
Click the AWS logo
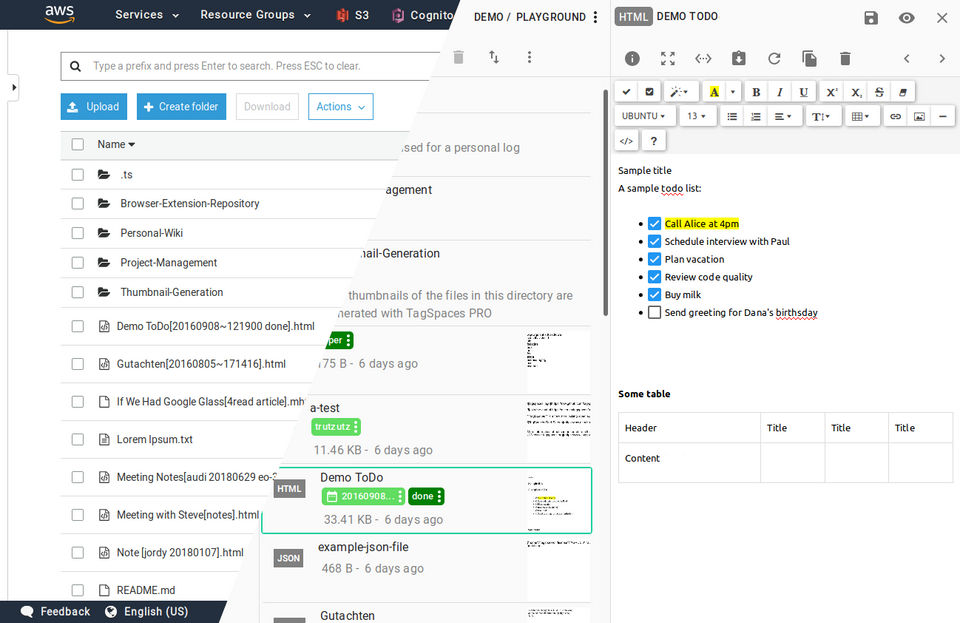coord(59,14)
